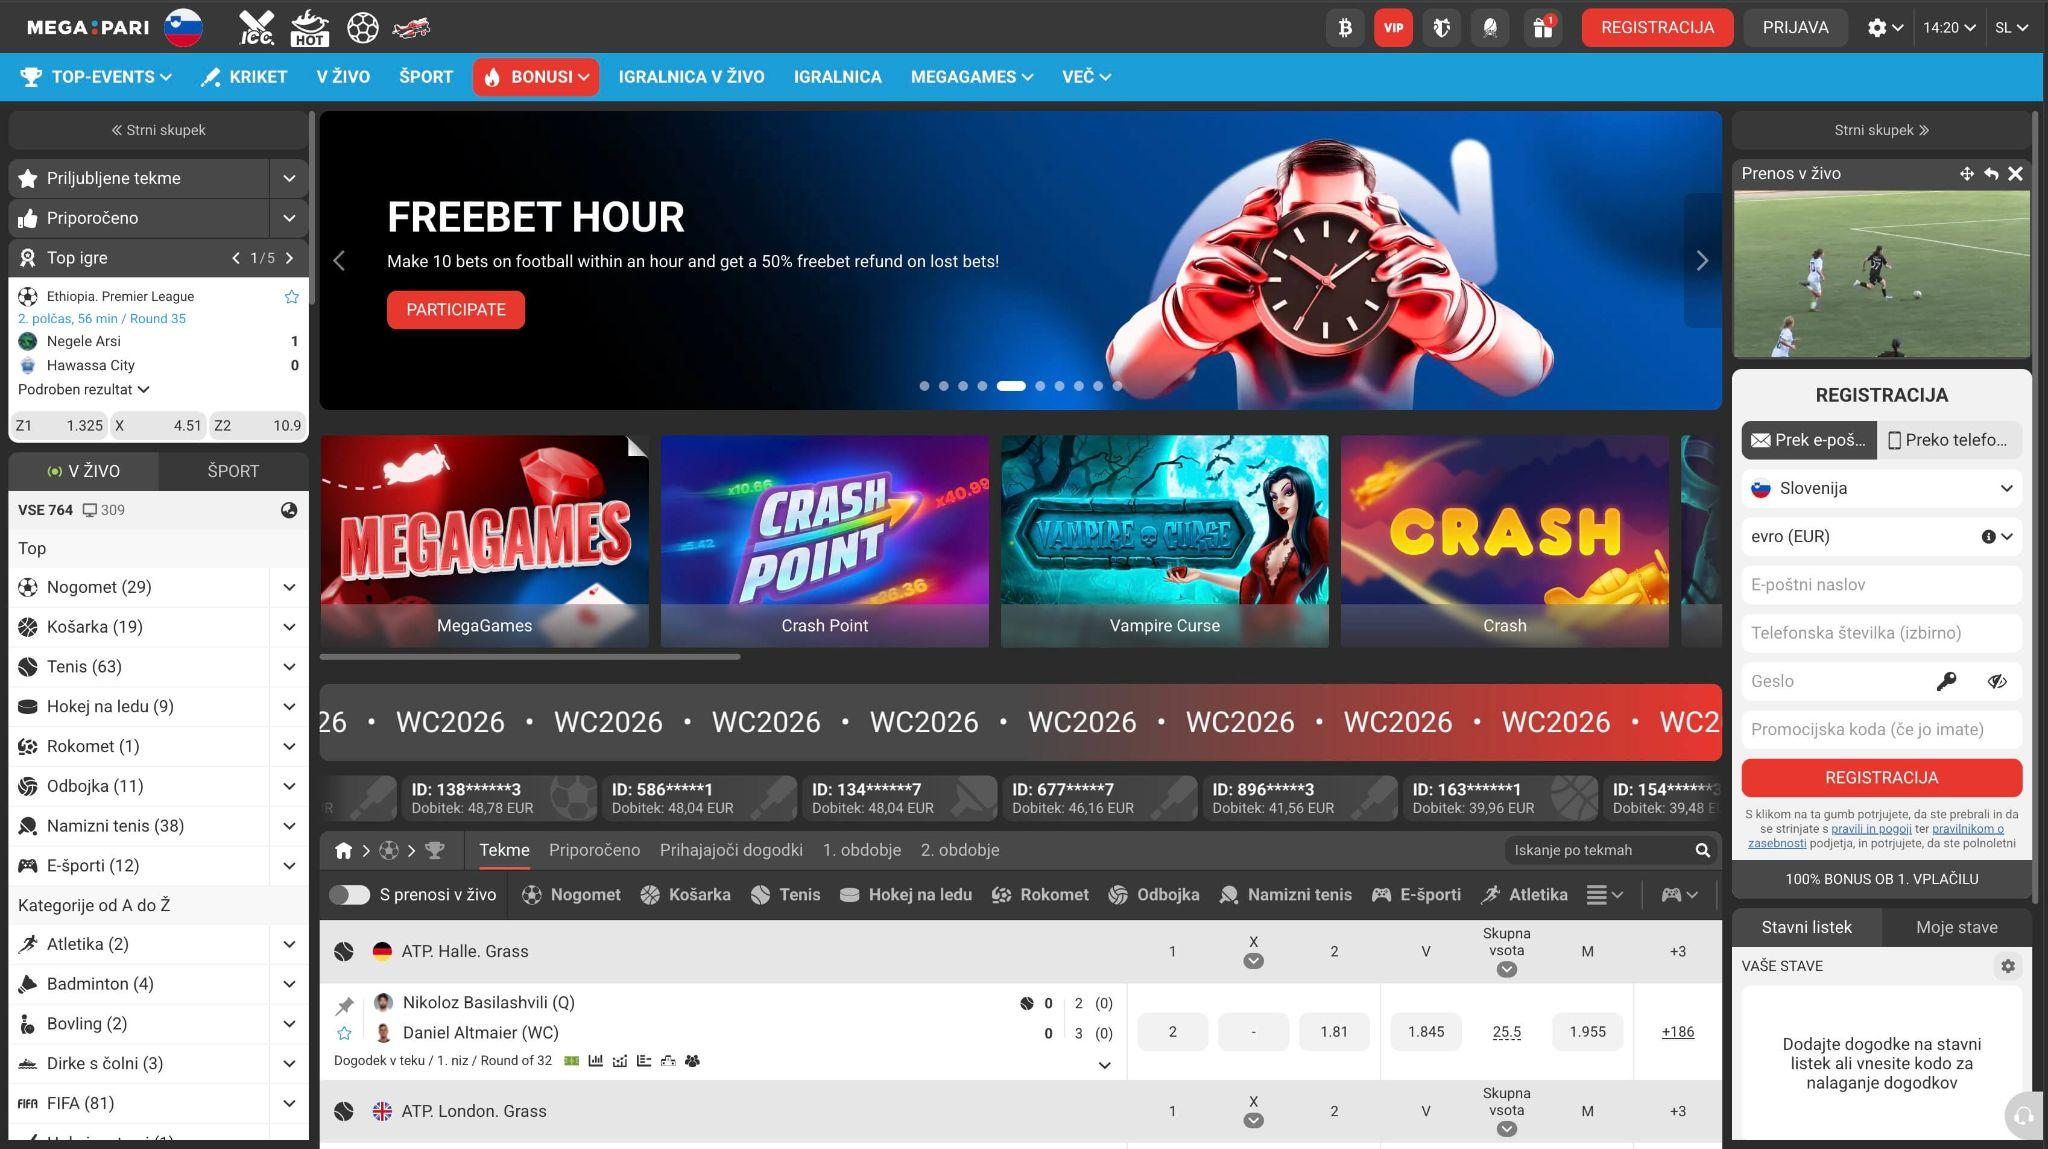
Task: Select the Preko telefona registration tab
Action: coord(1949,440)
